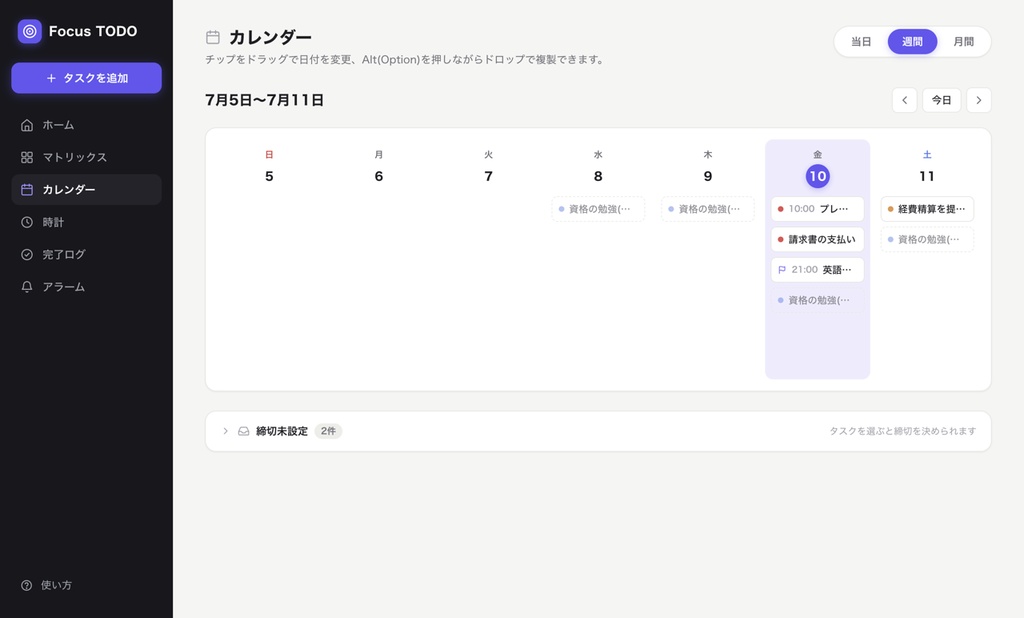This screenshot has width=1024, height=618.
Task: Click the 2件 count badge
Action: click(x=328, y=431)
